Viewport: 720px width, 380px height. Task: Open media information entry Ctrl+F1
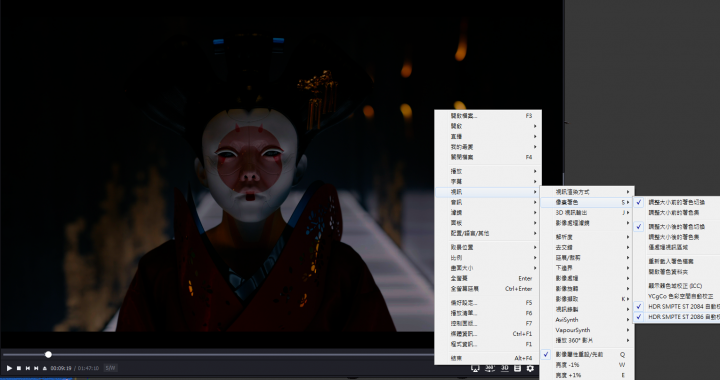(488, 334)
